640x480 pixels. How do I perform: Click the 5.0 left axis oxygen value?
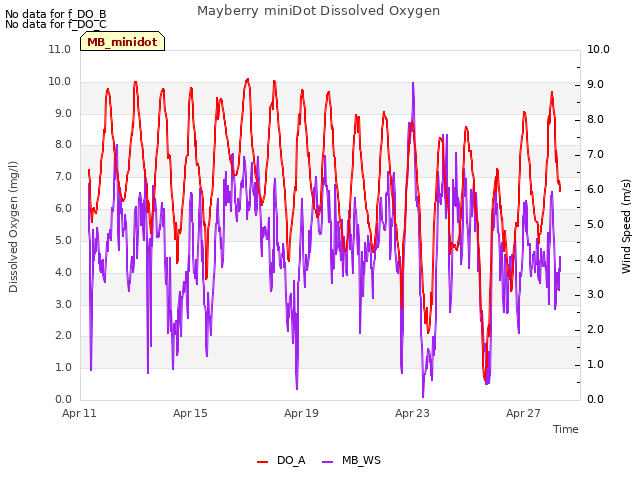[64, 240]
